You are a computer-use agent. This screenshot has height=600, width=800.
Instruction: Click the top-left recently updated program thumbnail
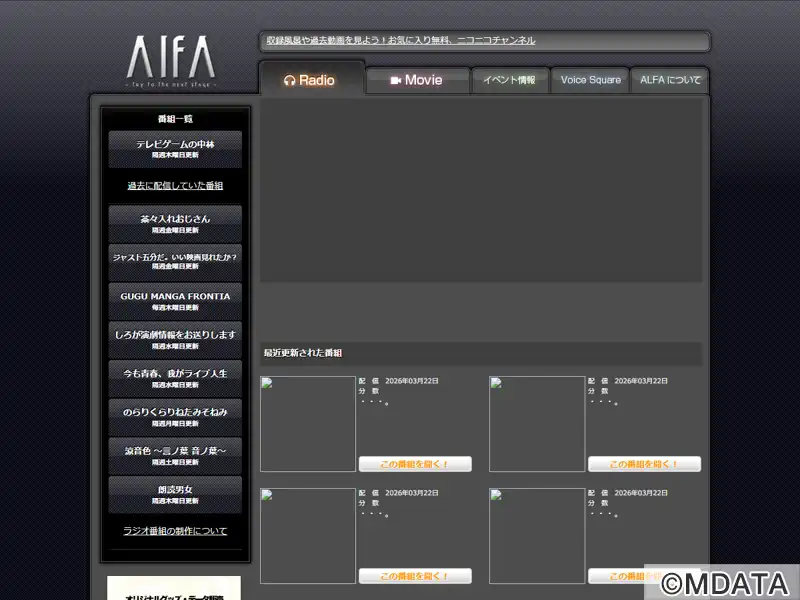[308, 424]
